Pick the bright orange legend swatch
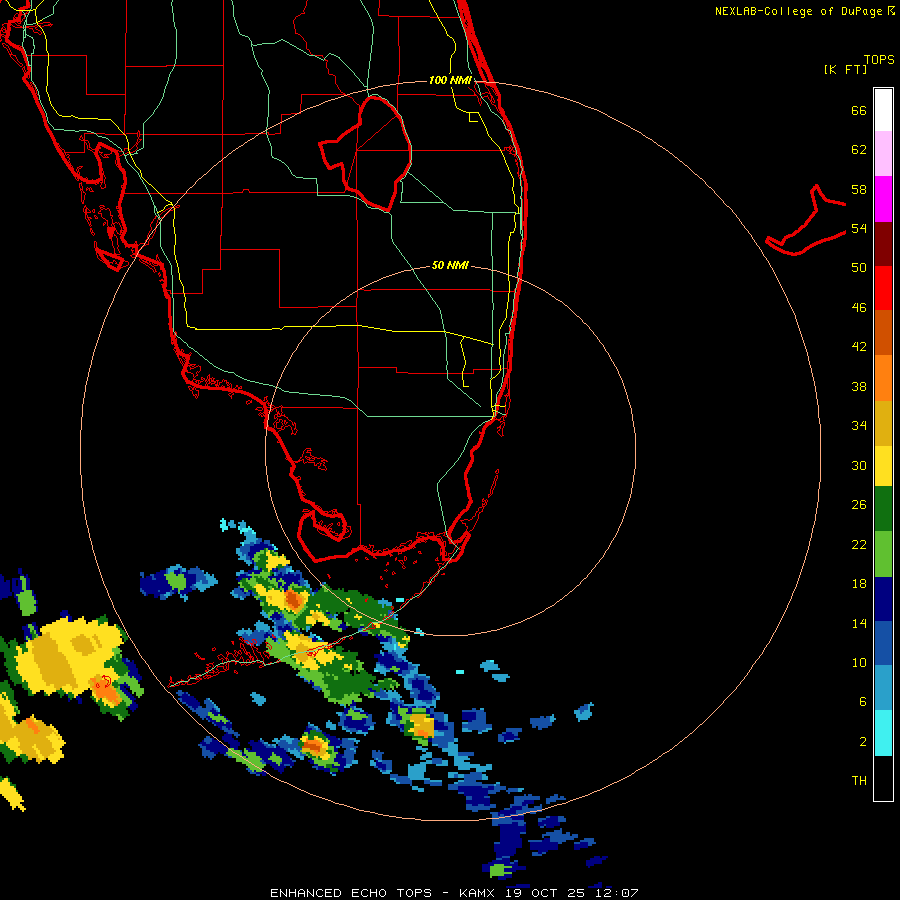Screen dimensions: 900x900 click(883, 378)
